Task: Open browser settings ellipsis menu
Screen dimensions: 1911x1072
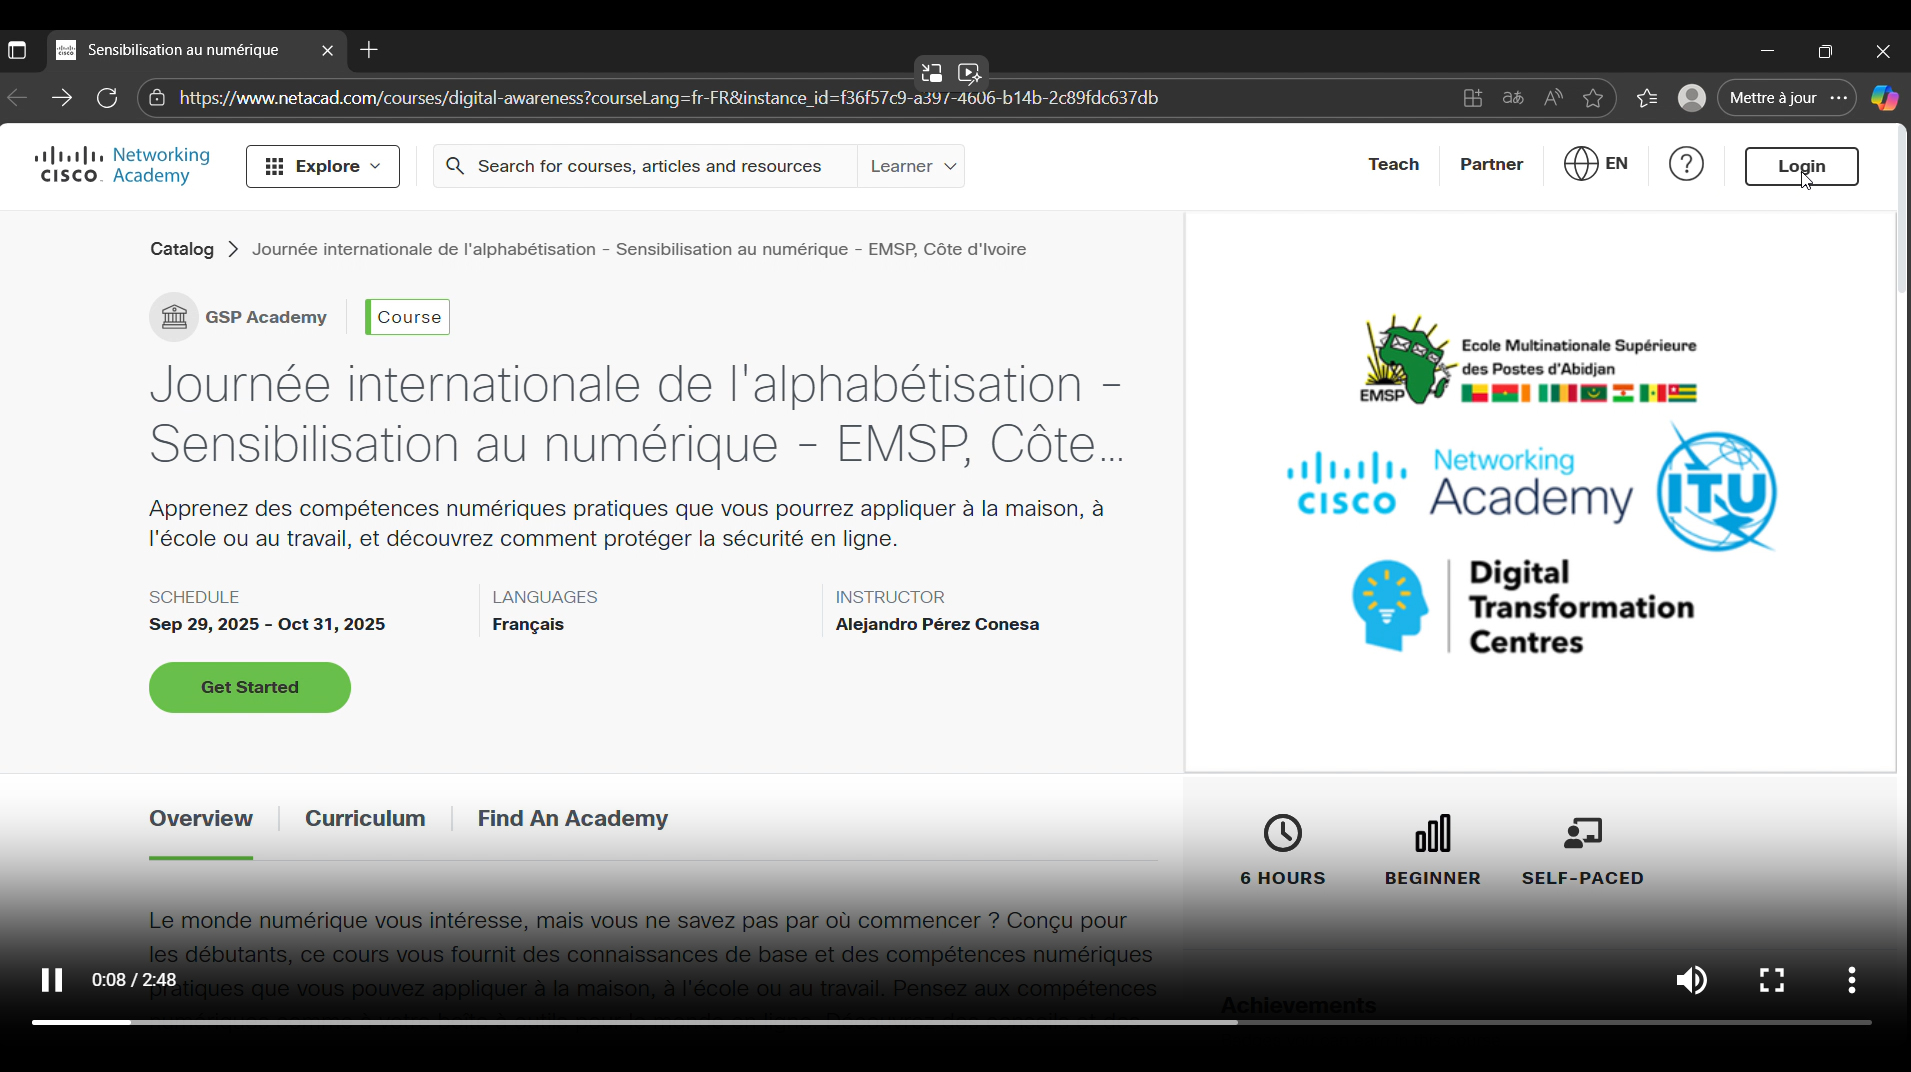Action: (x=1839, y=98)
